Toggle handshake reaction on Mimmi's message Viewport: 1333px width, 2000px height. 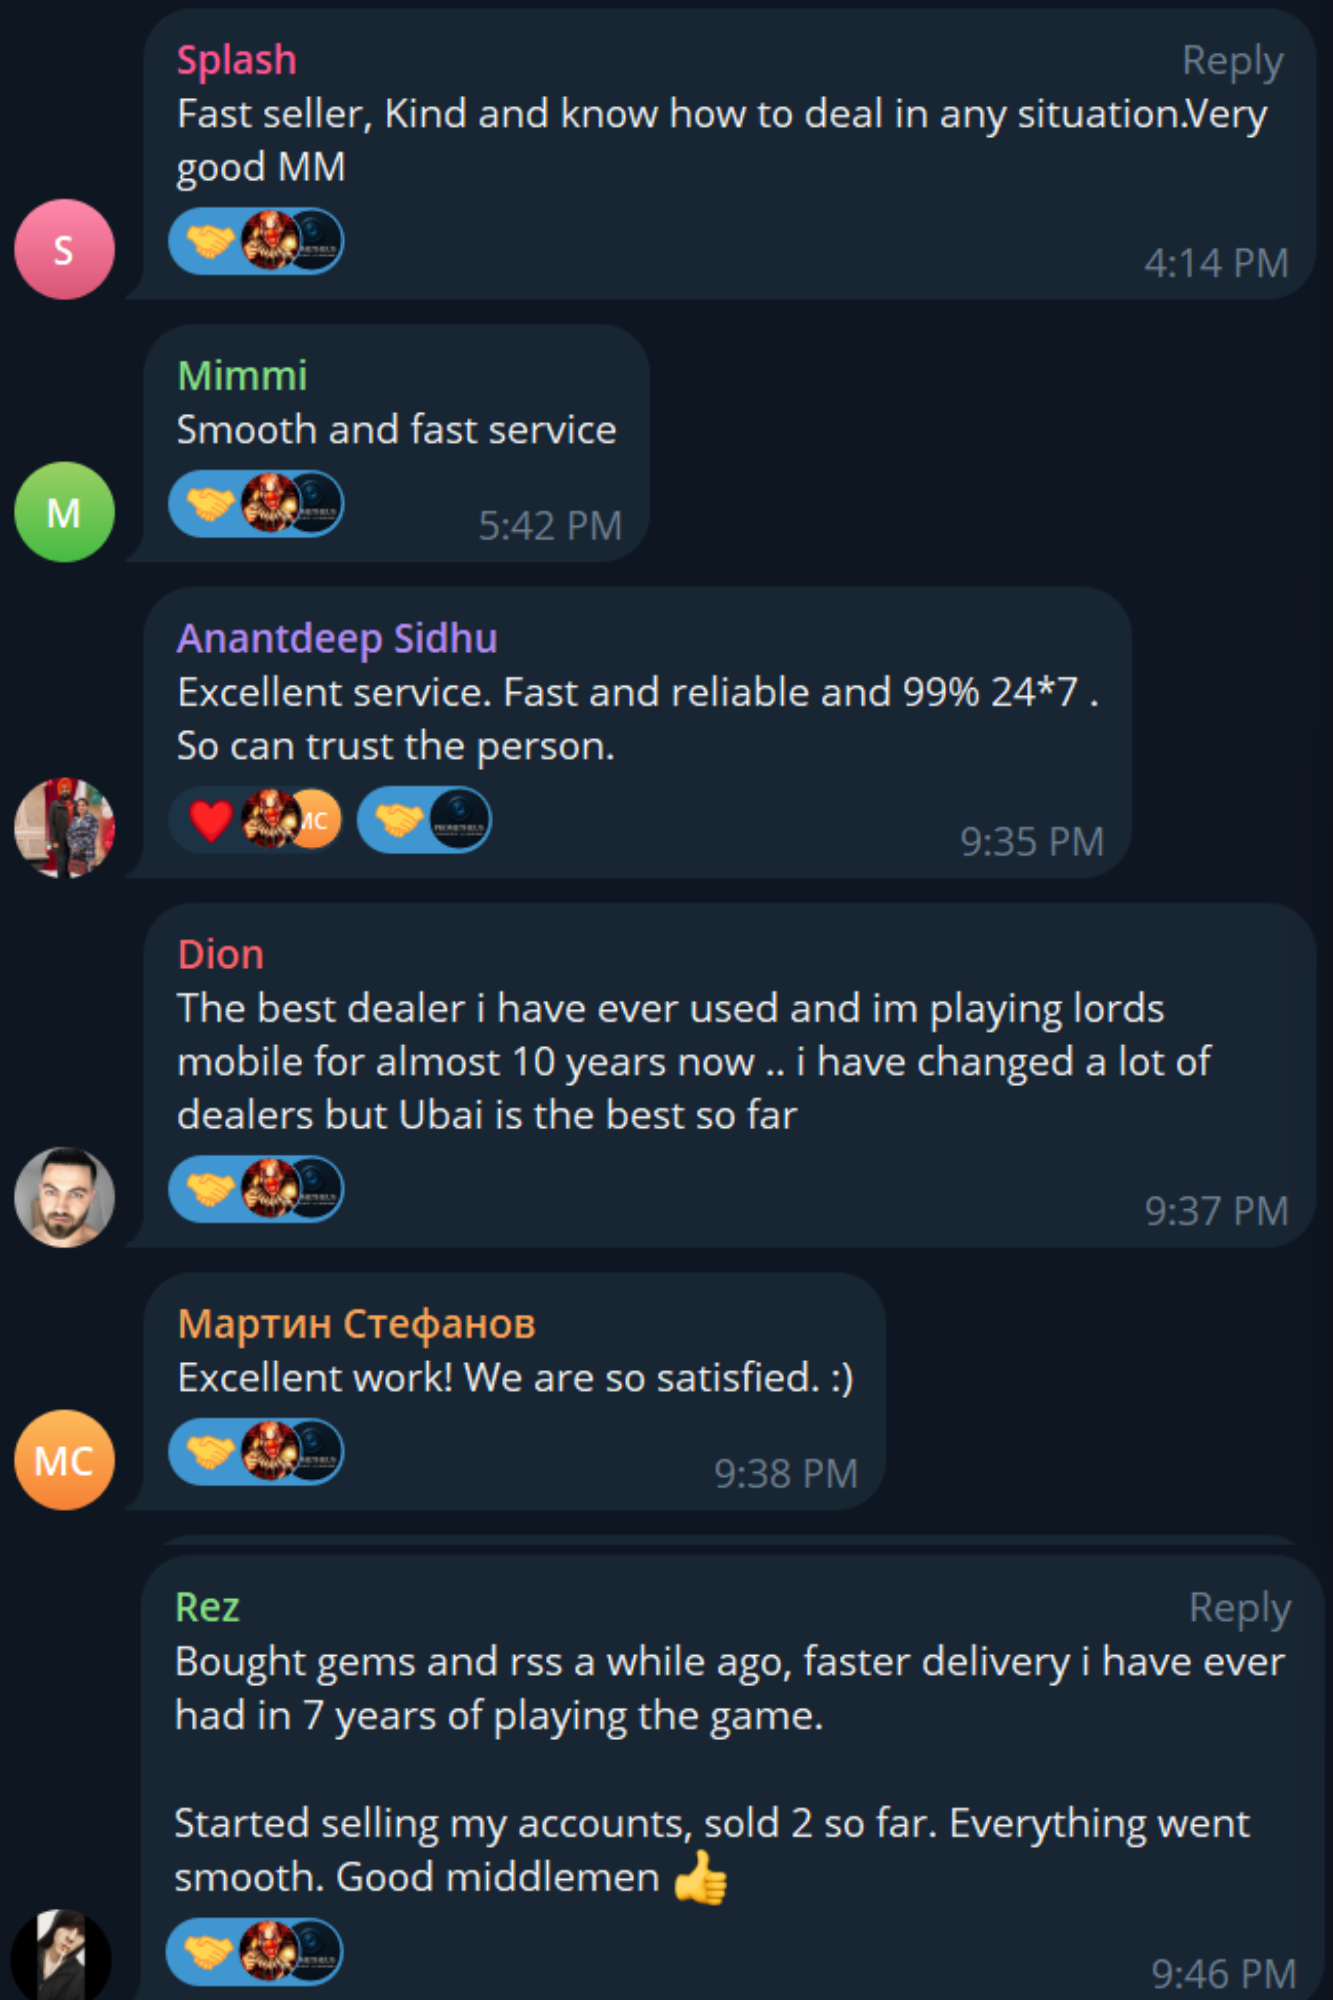[210, 503]
